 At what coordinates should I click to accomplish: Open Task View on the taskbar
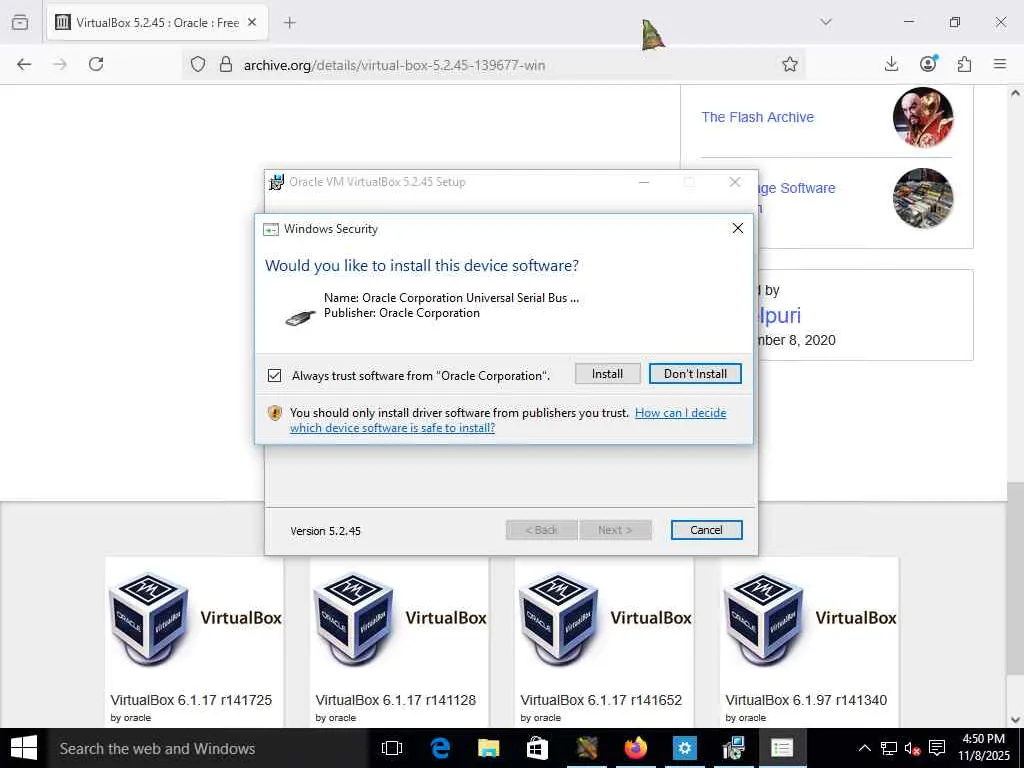(x=392, y=748)
